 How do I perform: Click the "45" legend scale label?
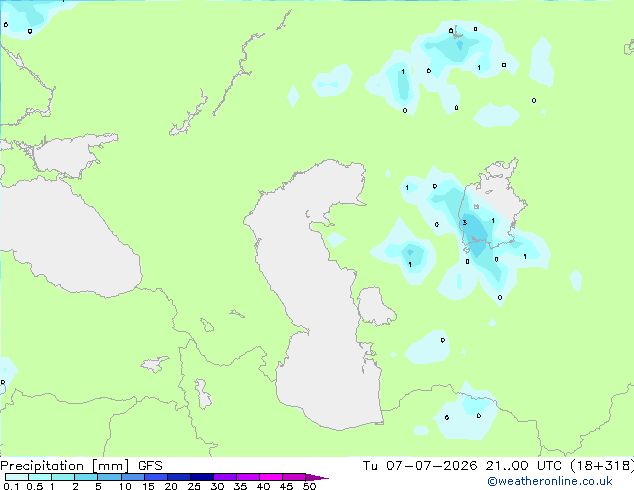point(286,486)
